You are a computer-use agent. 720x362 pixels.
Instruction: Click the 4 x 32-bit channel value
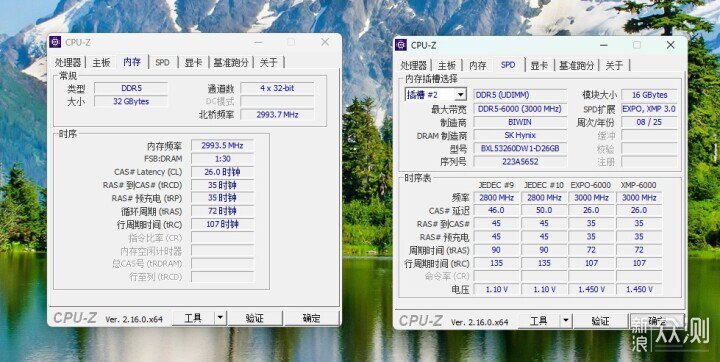point(277,88)
